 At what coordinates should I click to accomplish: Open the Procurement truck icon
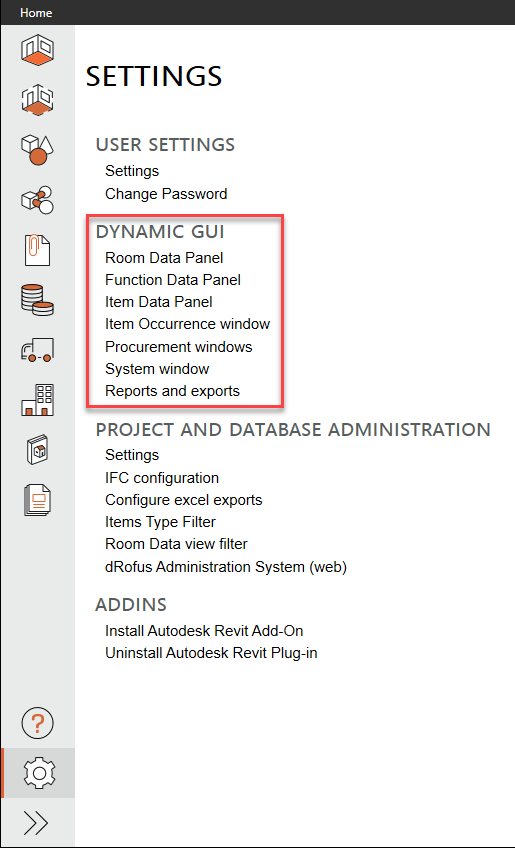pos(37,350)
